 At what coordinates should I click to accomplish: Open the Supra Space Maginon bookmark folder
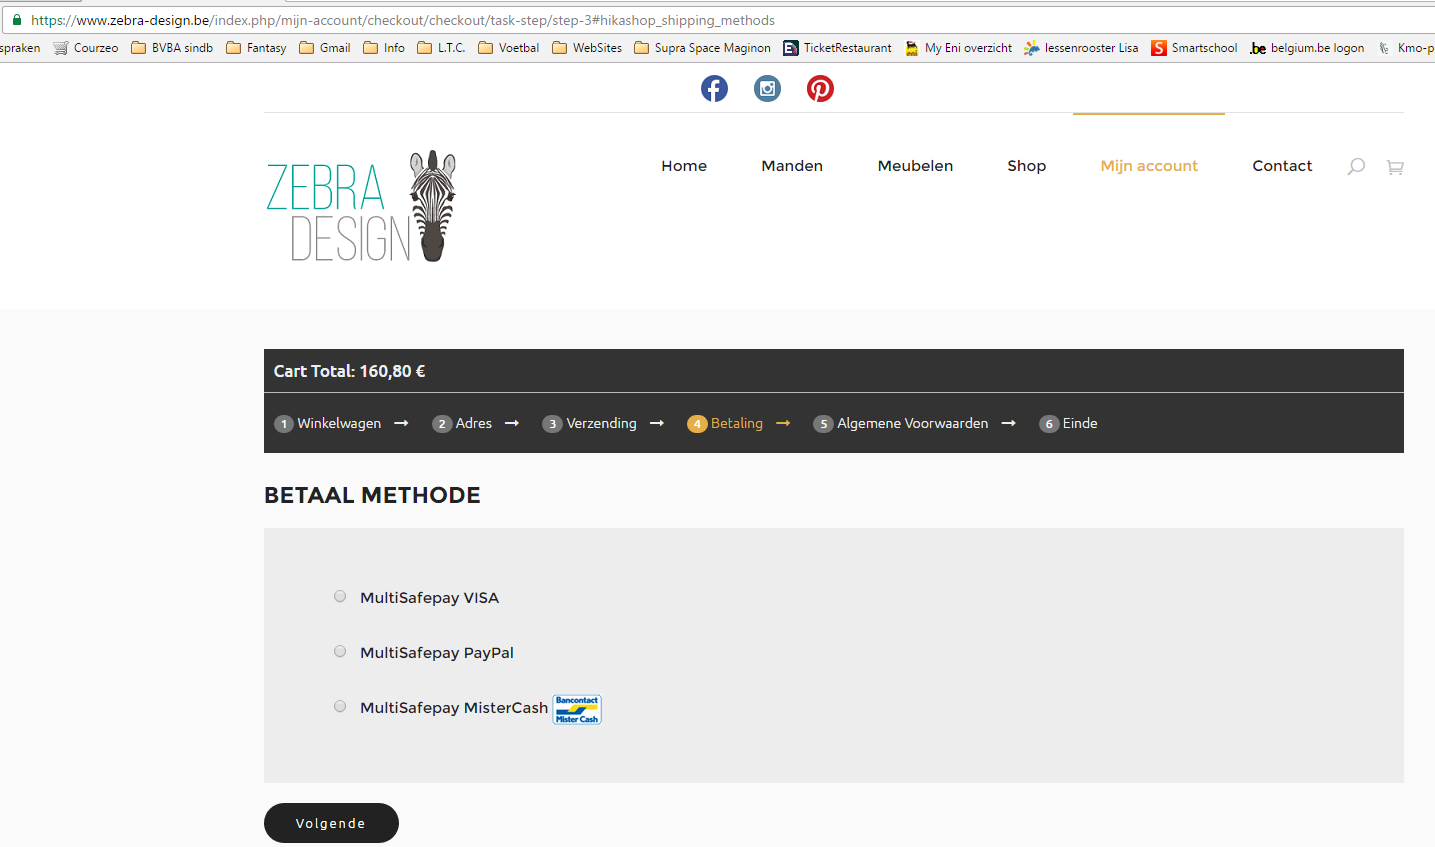[702, 48]
